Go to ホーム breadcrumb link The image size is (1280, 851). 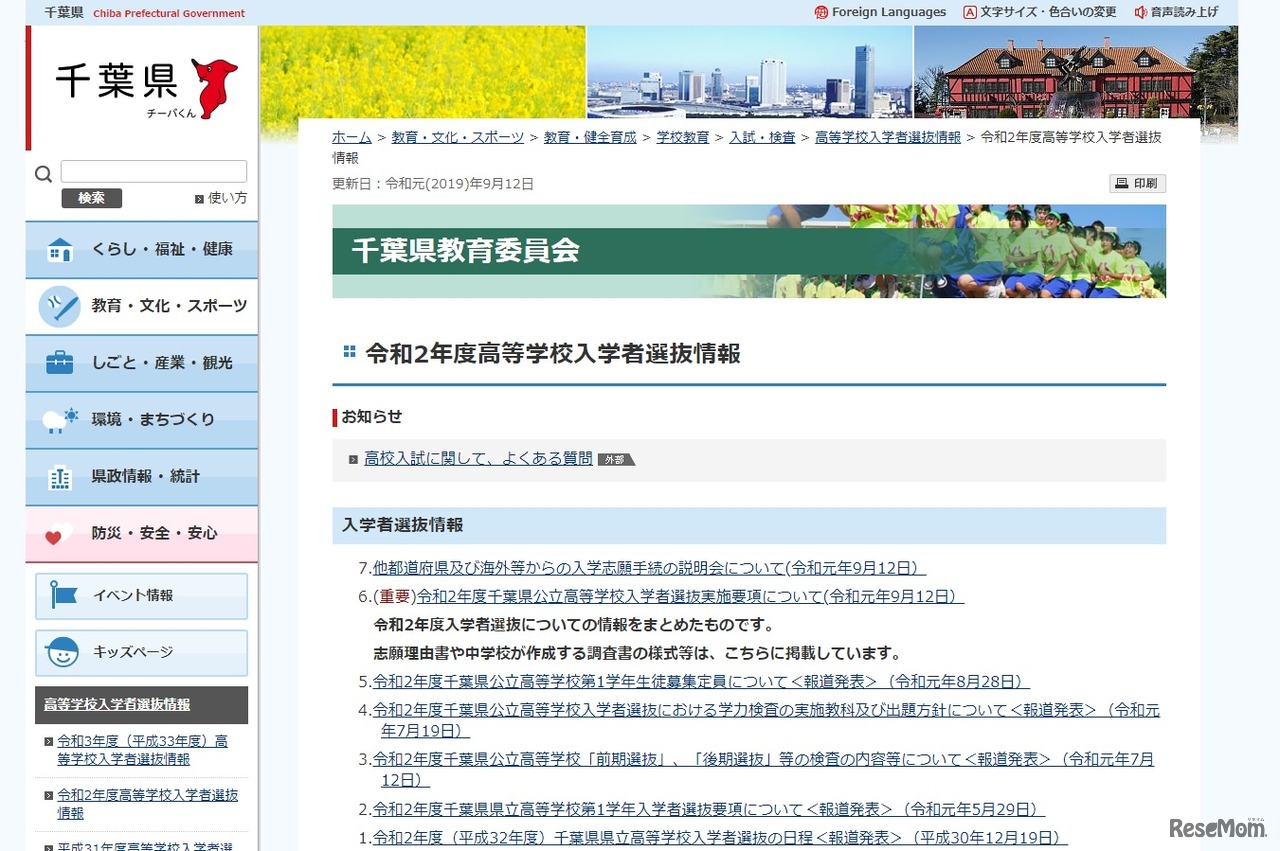click(x=351, y=138)
